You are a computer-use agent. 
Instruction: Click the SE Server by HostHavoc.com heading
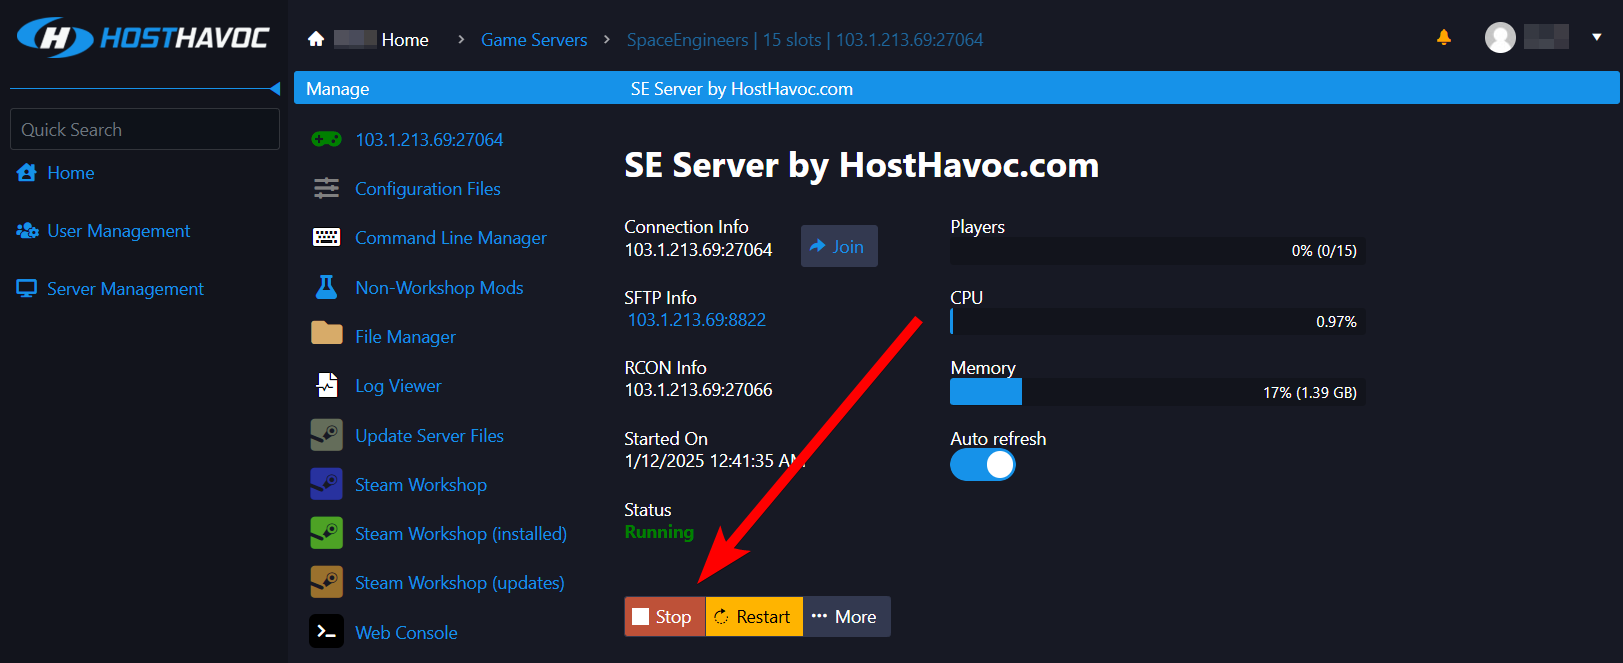[x=861, y=165]
